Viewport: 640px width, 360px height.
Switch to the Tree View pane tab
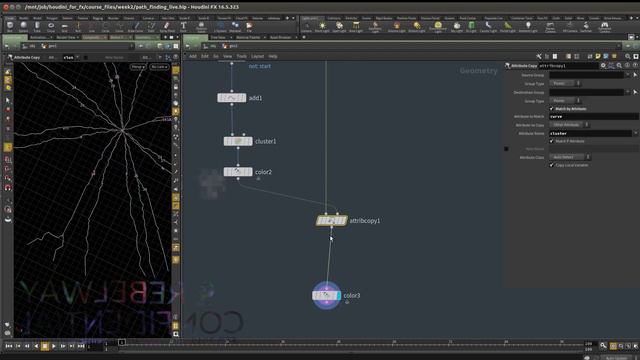click(218, 37)
